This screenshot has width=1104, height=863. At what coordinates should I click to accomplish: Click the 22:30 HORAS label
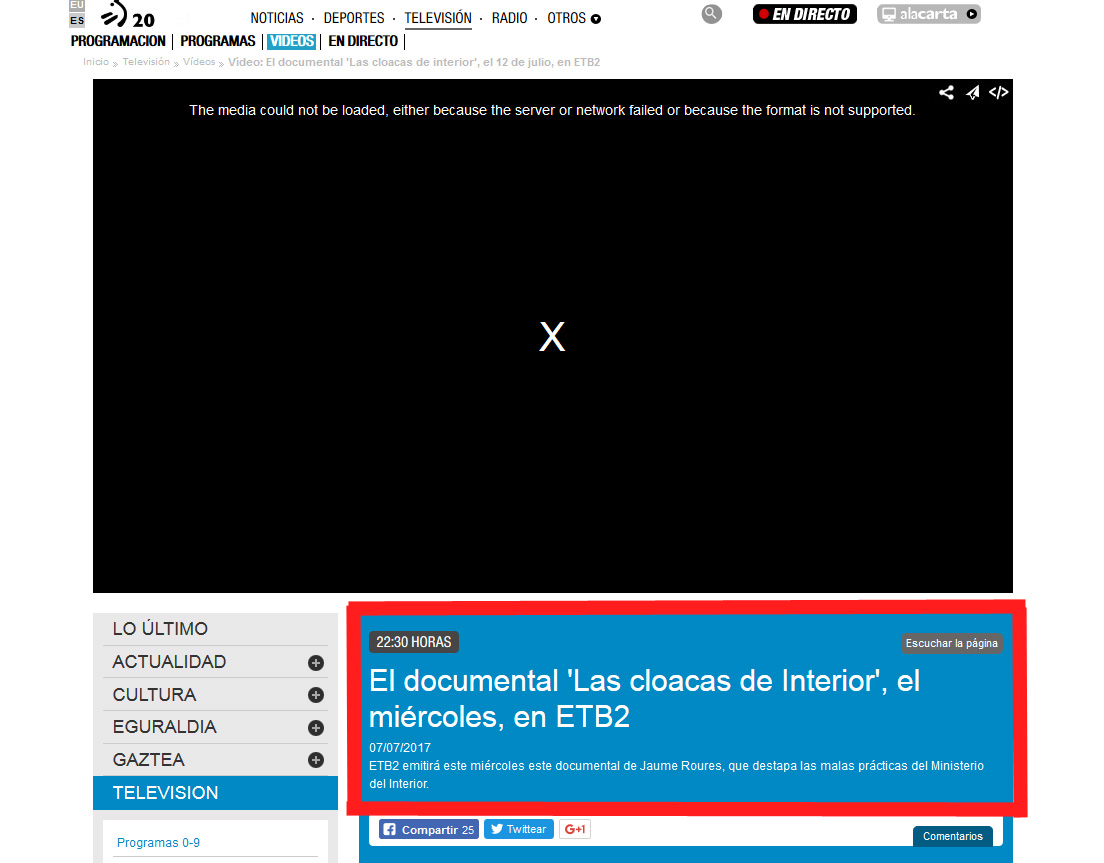[413, 642]
